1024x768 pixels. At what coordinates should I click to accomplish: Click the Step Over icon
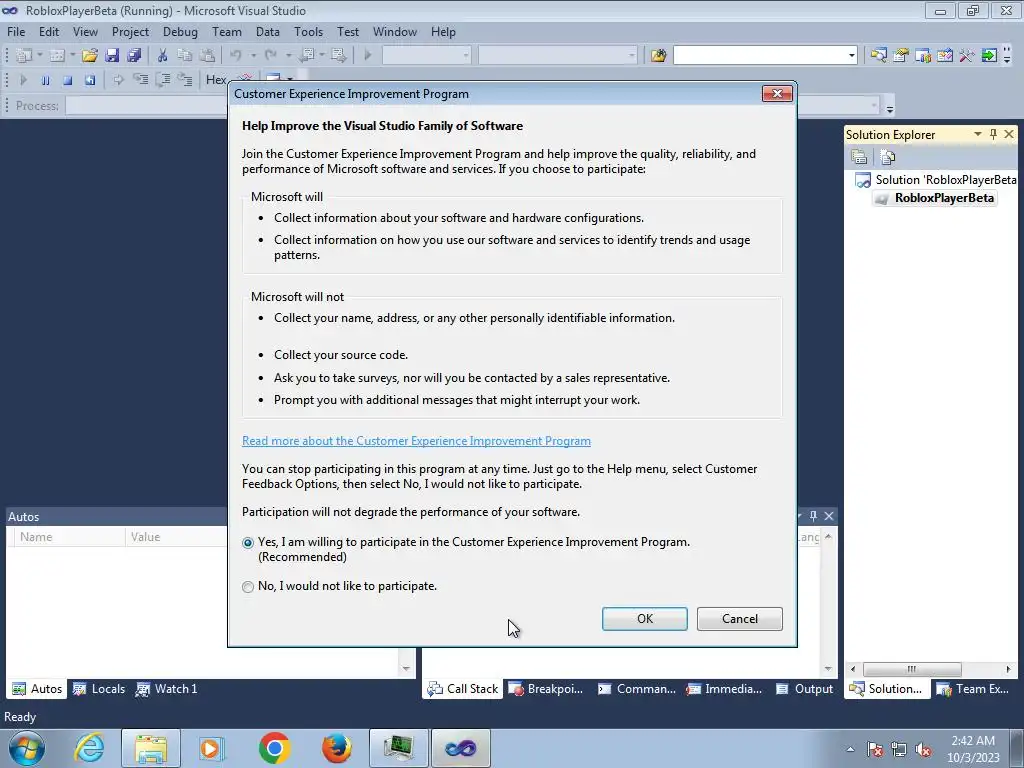pos(163,80)
